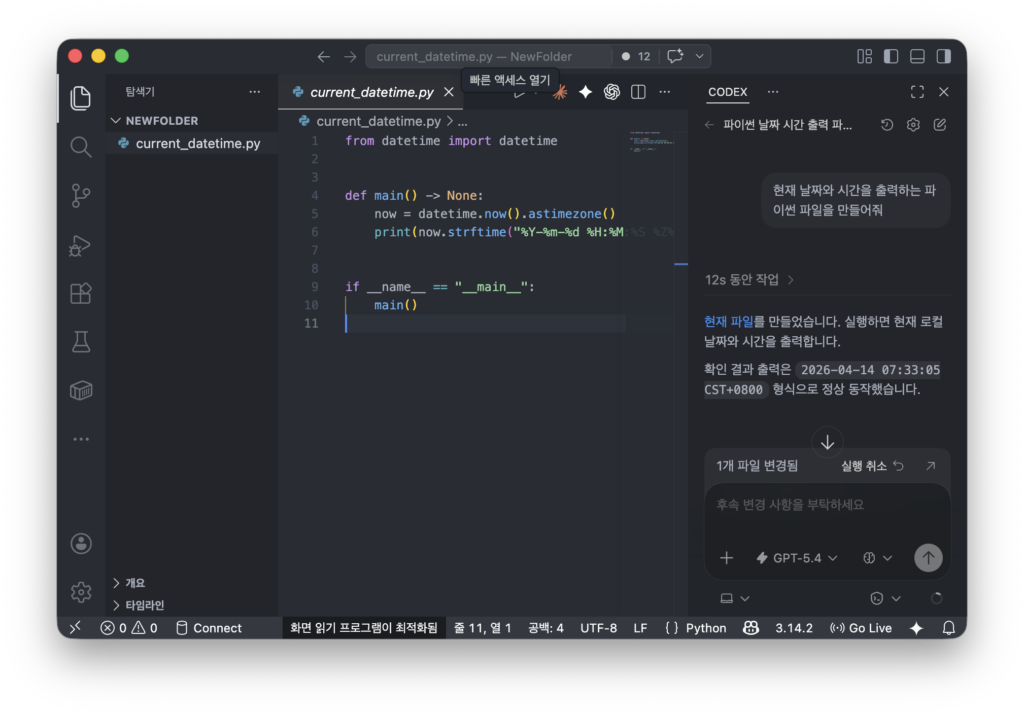This screenshot has height=714, width=1024.
Task: Select the current_datetime.py editor tab
Action: (x=372, y=92)
